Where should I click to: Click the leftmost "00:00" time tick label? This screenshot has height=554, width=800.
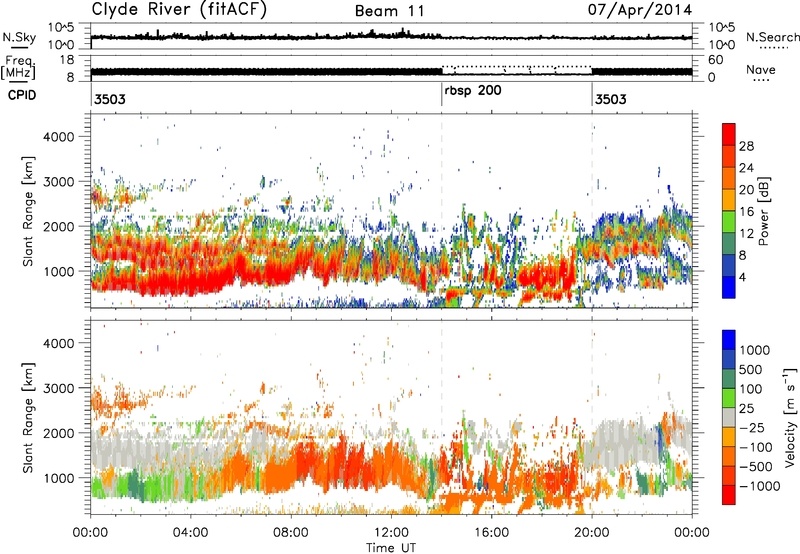pos(90,533)
